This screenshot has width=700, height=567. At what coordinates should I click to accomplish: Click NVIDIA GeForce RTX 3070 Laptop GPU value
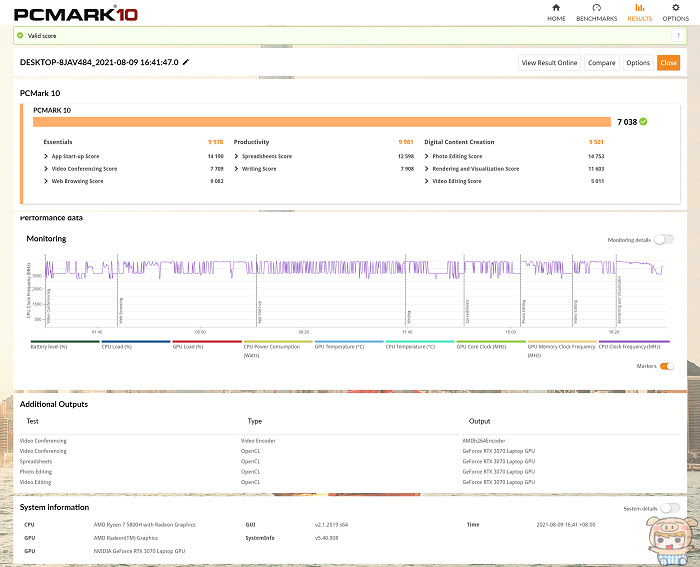click(139, 551)
